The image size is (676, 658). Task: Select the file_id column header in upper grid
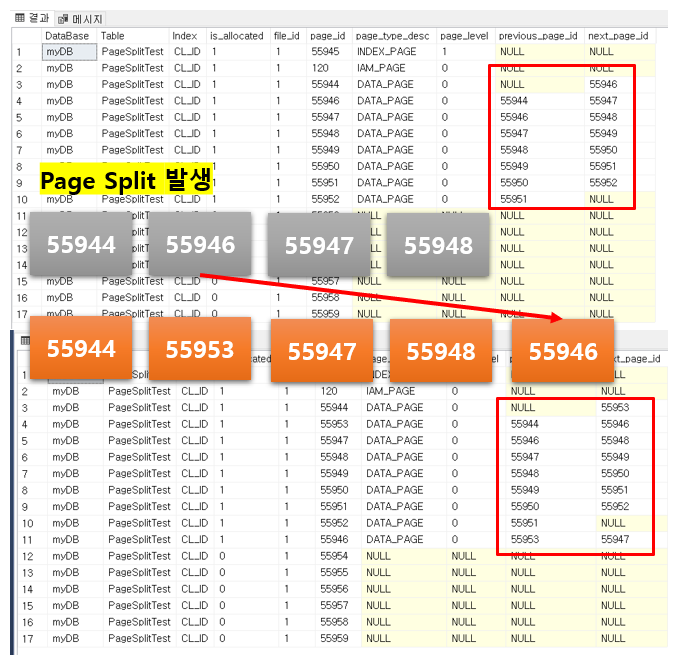coord(288,36)
